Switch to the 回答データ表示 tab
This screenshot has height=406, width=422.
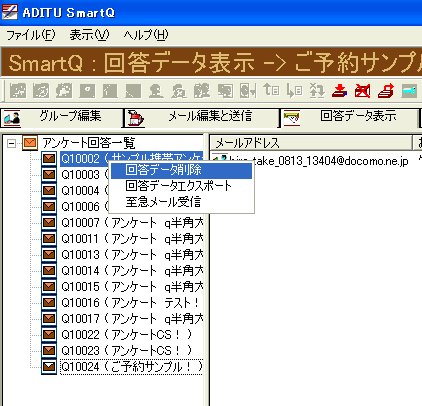click(x=350, y=117)
